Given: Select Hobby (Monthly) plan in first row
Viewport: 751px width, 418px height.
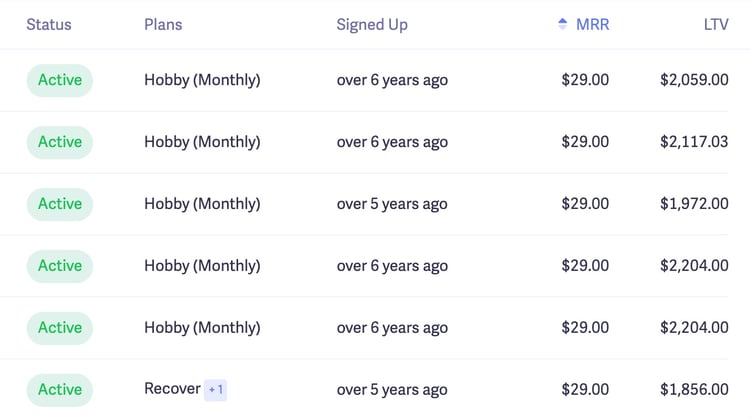Looking at the screenshot, I should [x=202, y=80].
